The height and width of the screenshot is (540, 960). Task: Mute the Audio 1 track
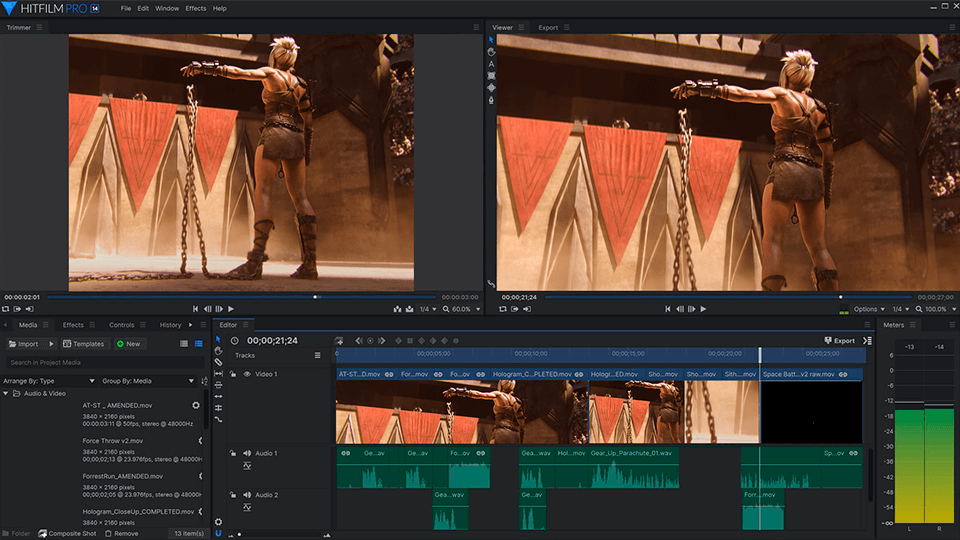pyautogui.click(x=247, y=454)
